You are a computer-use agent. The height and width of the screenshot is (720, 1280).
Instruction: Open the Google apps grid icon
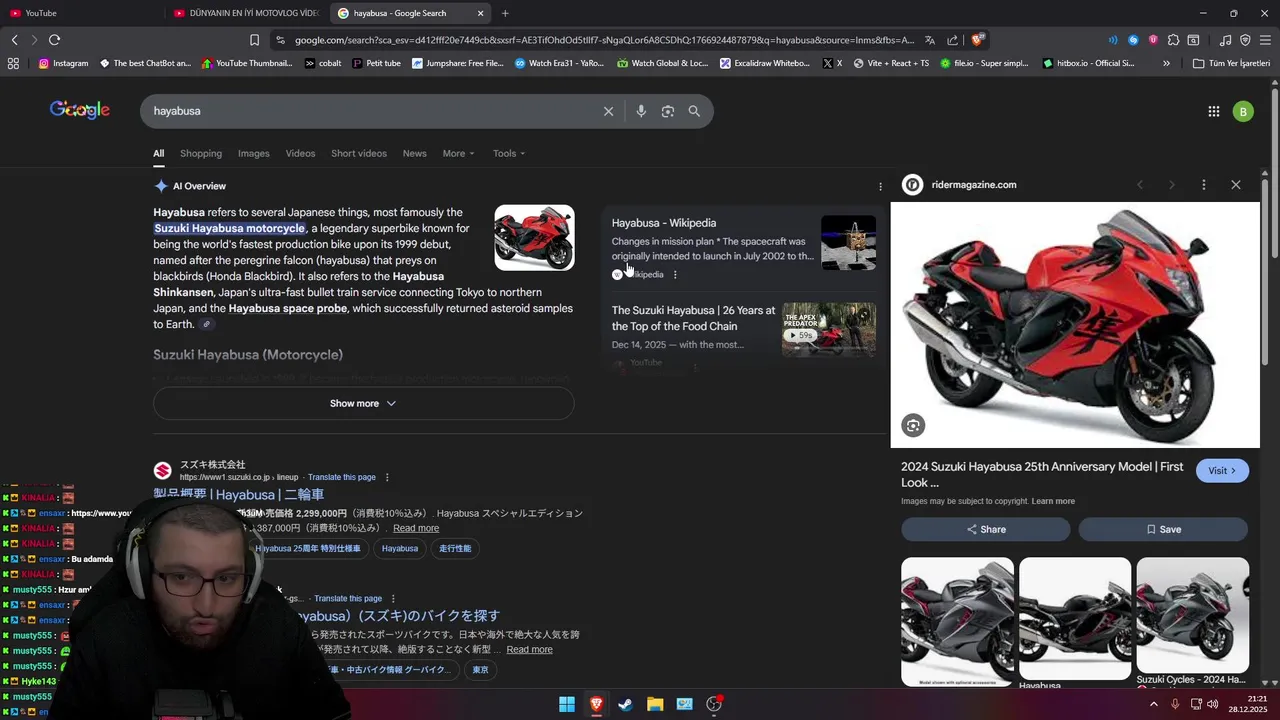[1214, 111]
